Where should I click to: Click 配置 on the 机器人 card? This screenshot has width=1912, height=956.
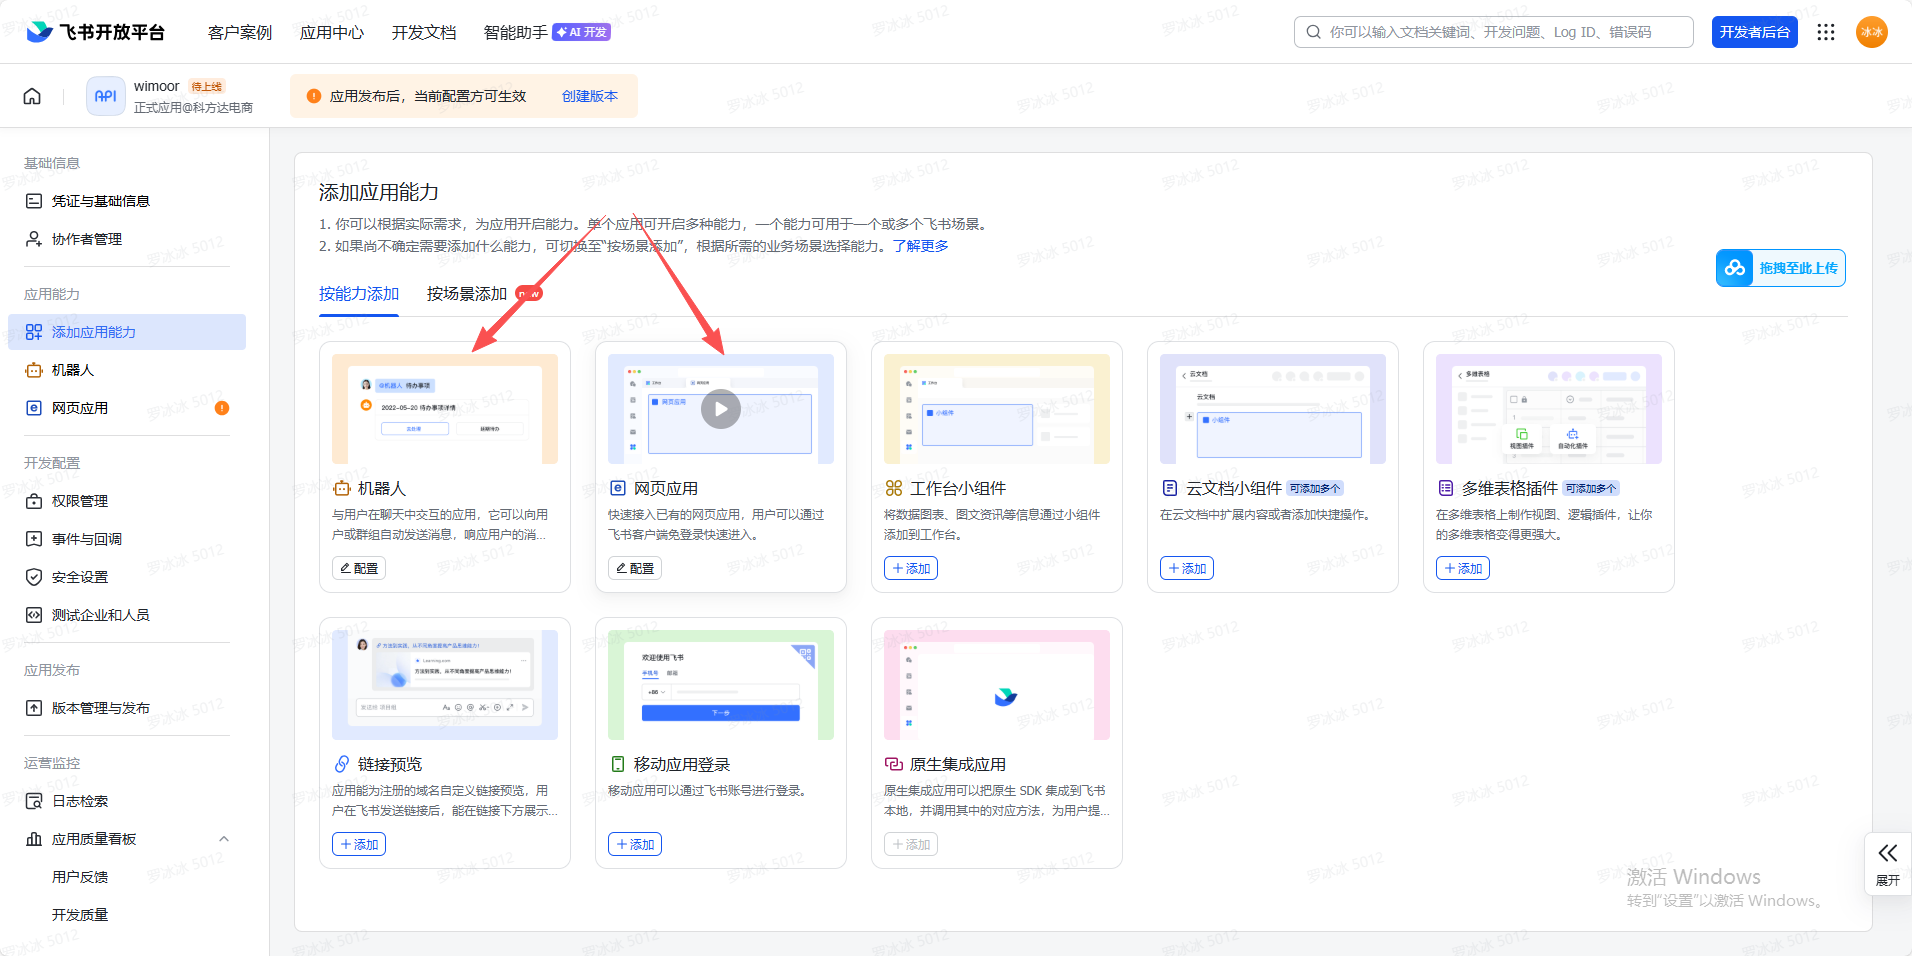pos(359,568)
